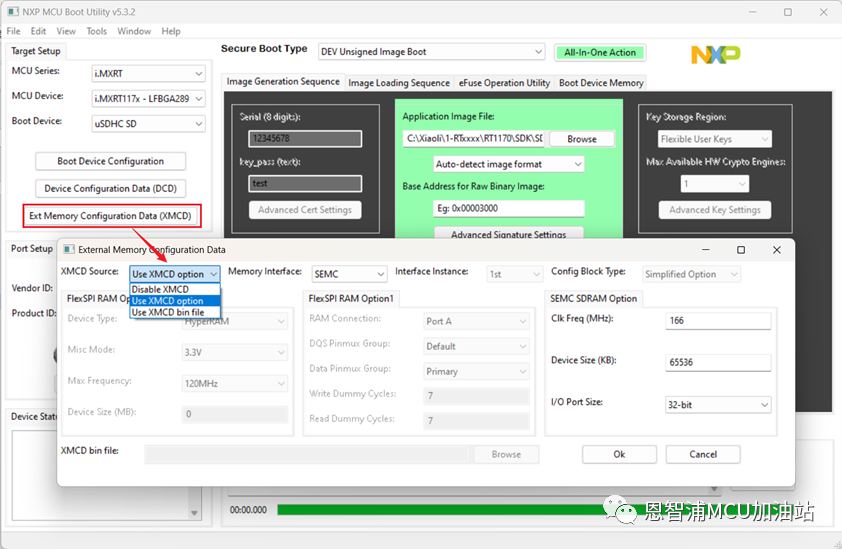This screenshot has height=549, width=842.
Task: Select the Target Setup tab
Action: pyautogui.click(x=35, y=51)
